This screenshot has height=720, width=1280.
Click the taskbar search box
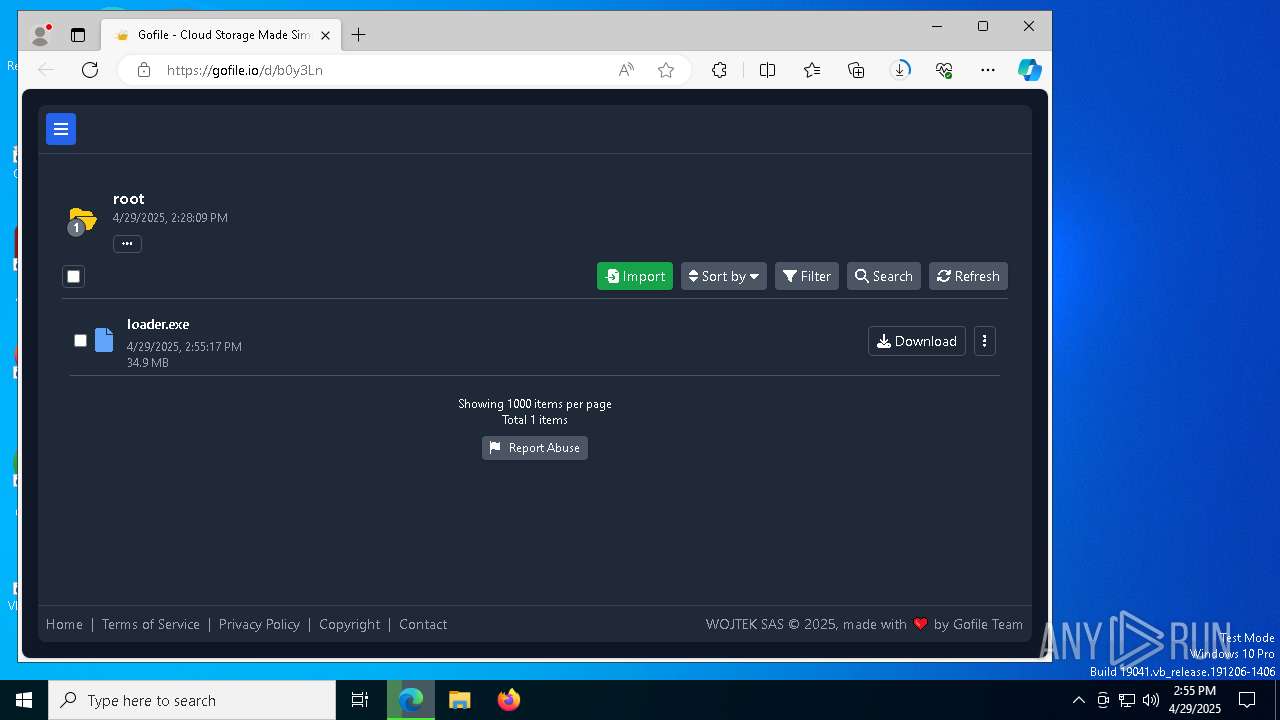(192, 700)
